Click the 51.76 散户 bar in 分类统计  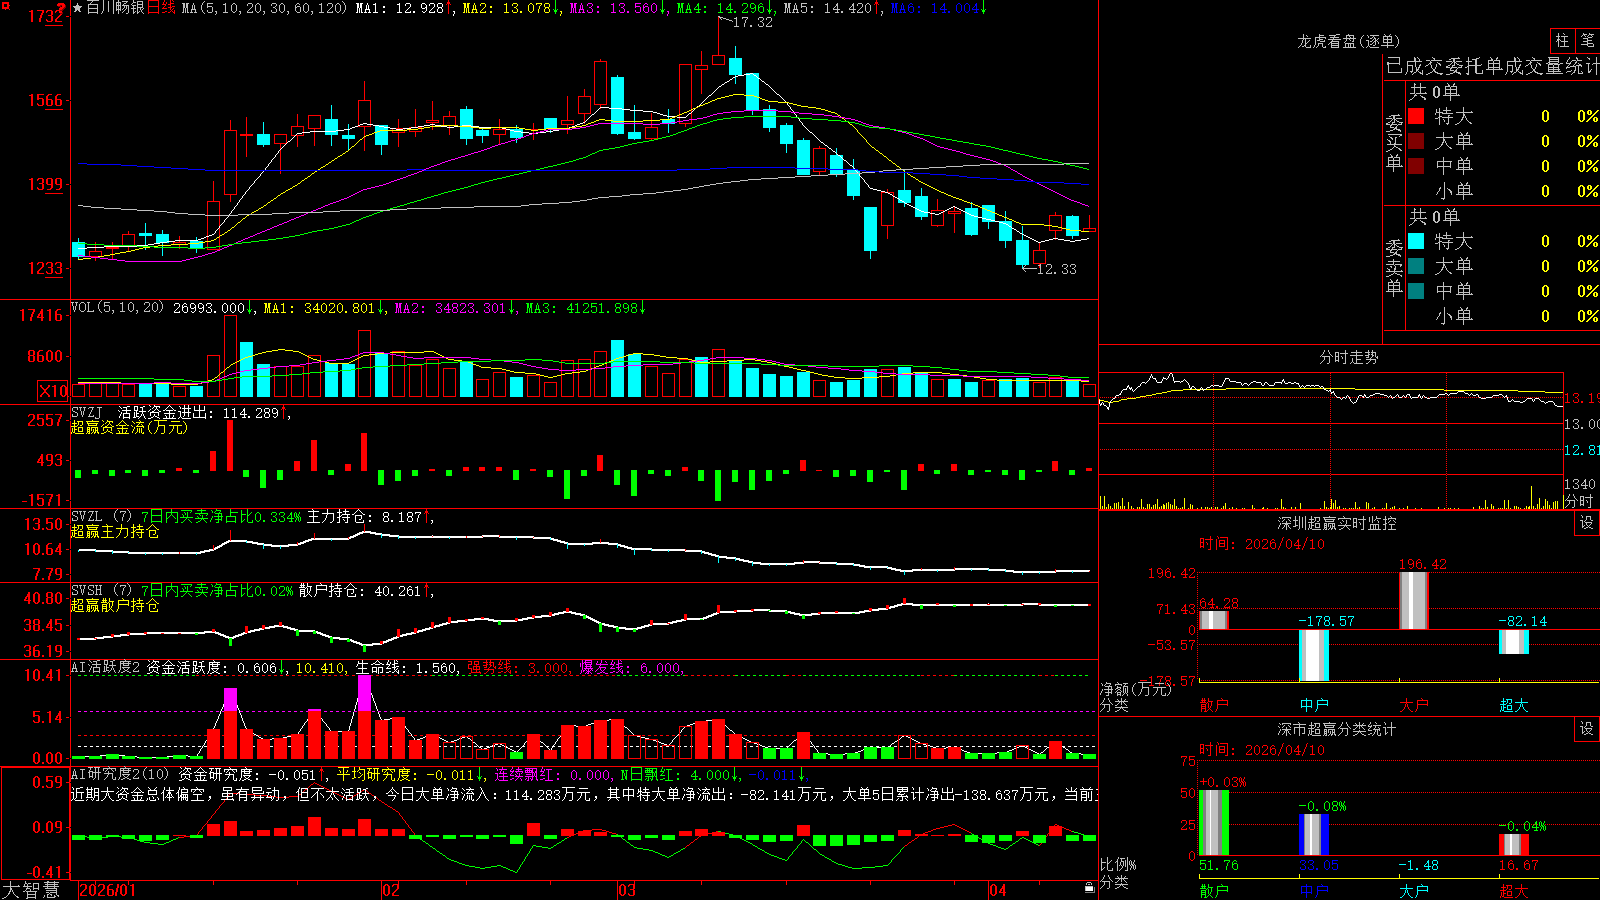(1214, 823)
